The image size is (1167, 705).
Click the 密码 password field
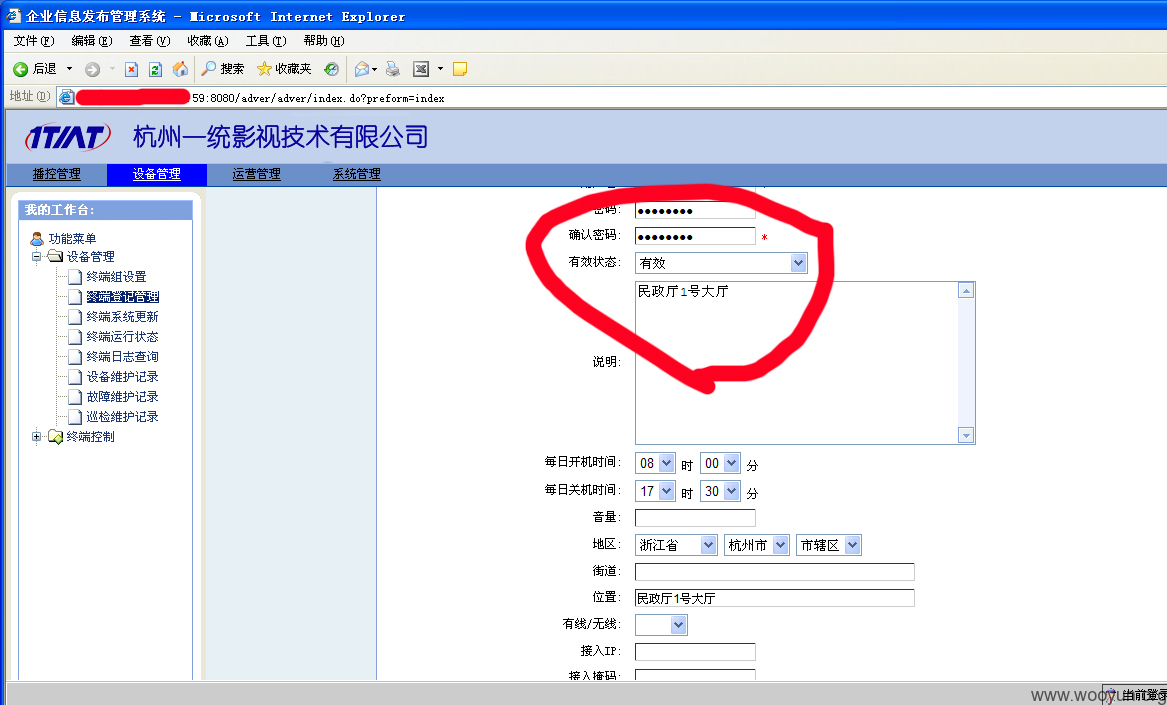click(x=695, y=210)
